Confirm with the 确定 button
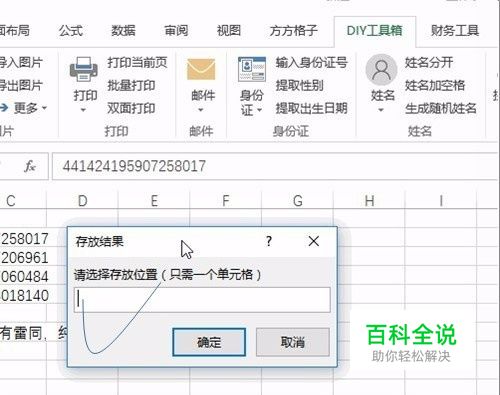 click(209, 342)
